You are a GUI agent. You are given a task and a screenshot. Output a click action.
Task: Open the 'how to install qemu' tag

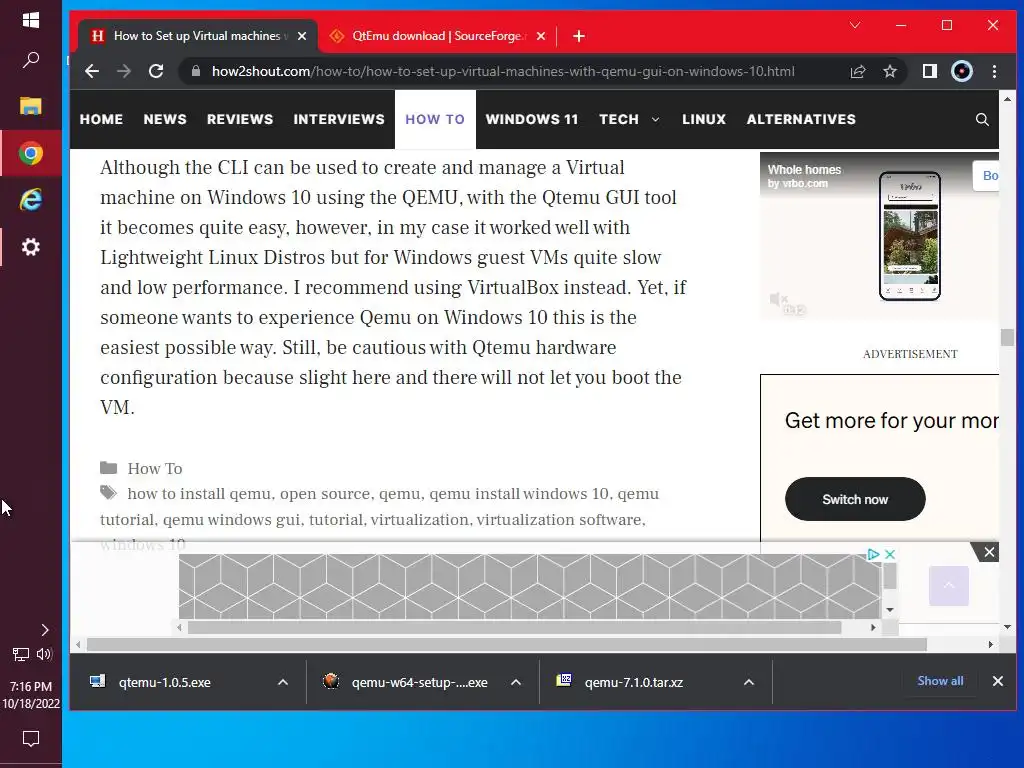[x=199, y=494]
